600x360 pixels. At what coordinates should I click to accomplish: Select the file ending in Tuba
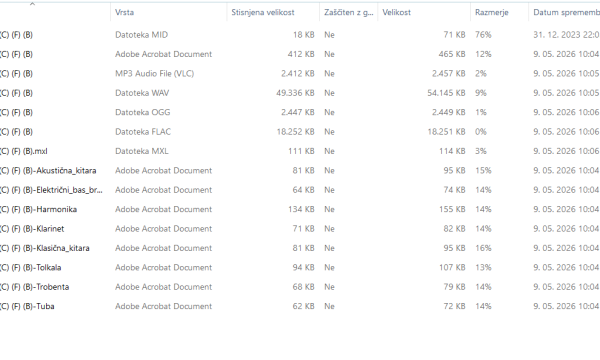pyautogui.click(x=27, y=306)
